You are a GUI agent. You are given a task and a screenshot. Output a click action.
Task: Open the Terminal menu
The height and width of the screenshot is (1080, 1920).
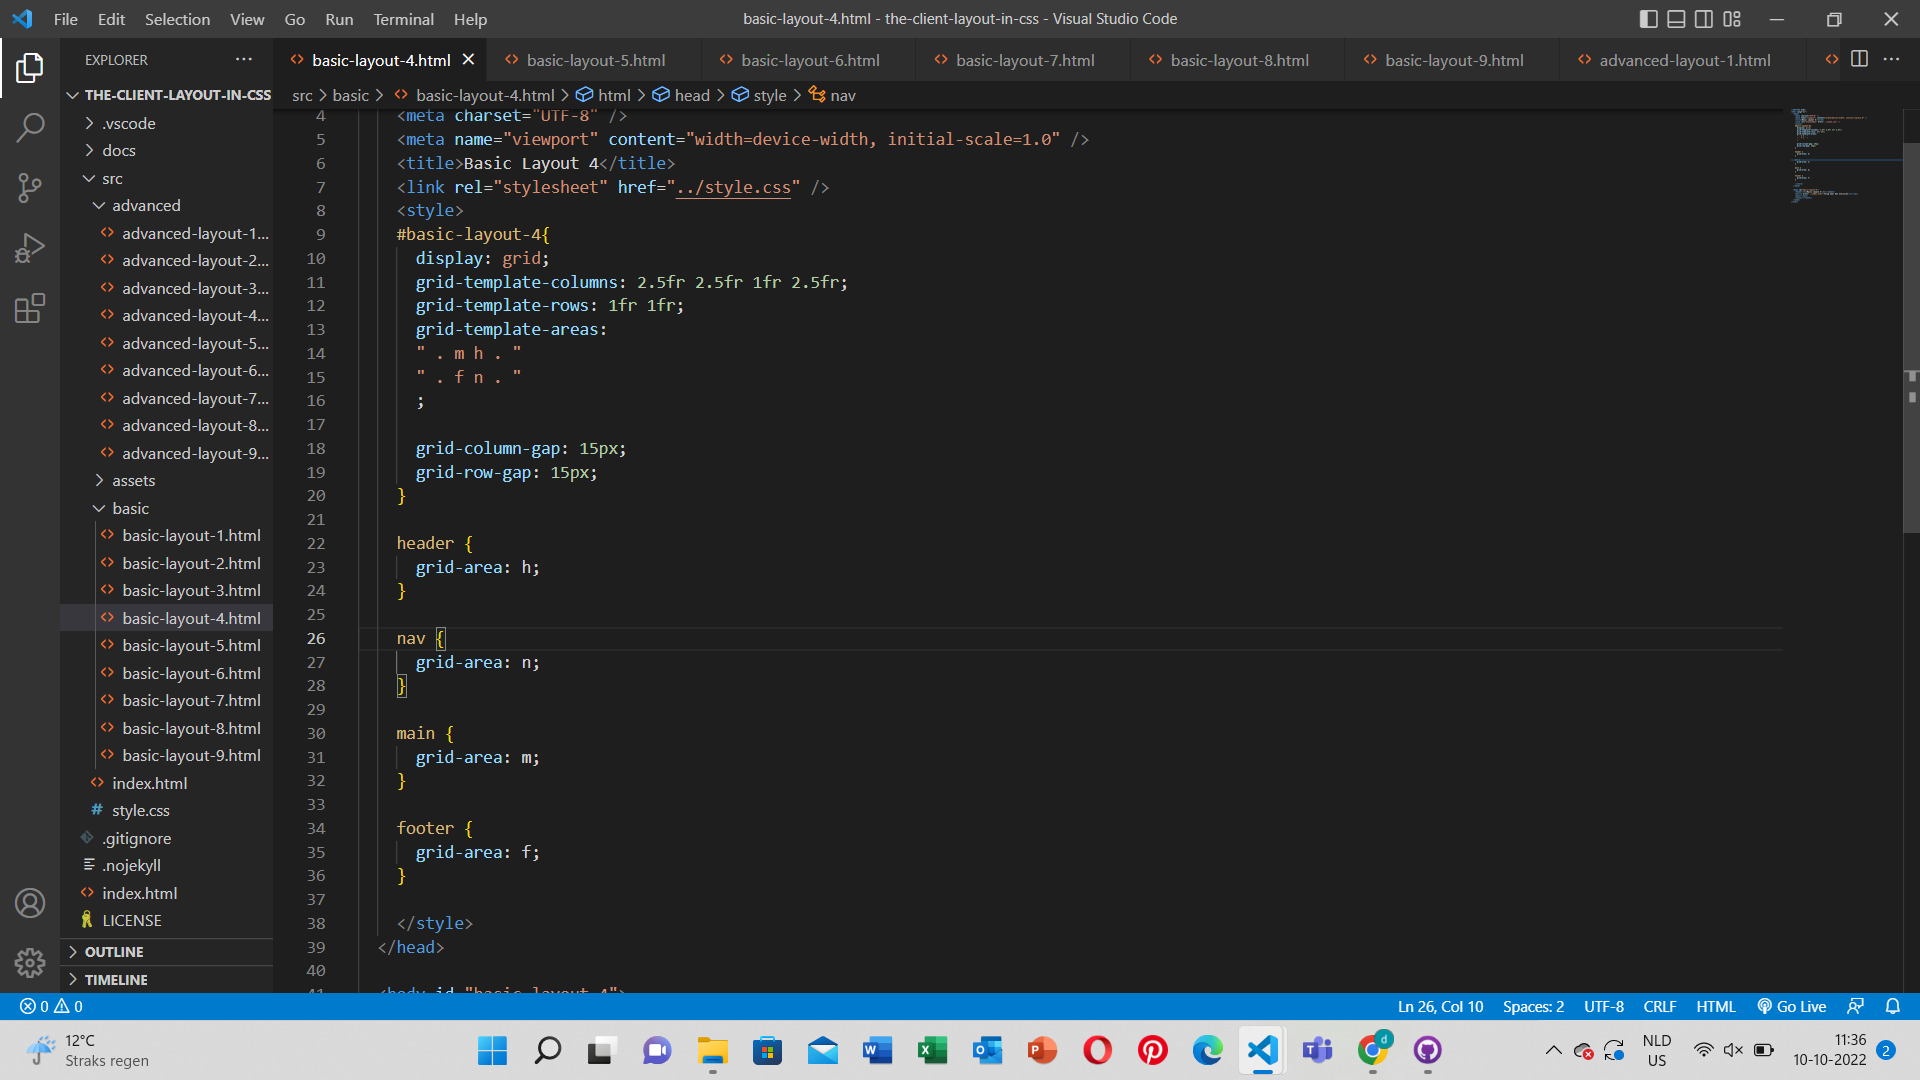[x=403, y=19]
